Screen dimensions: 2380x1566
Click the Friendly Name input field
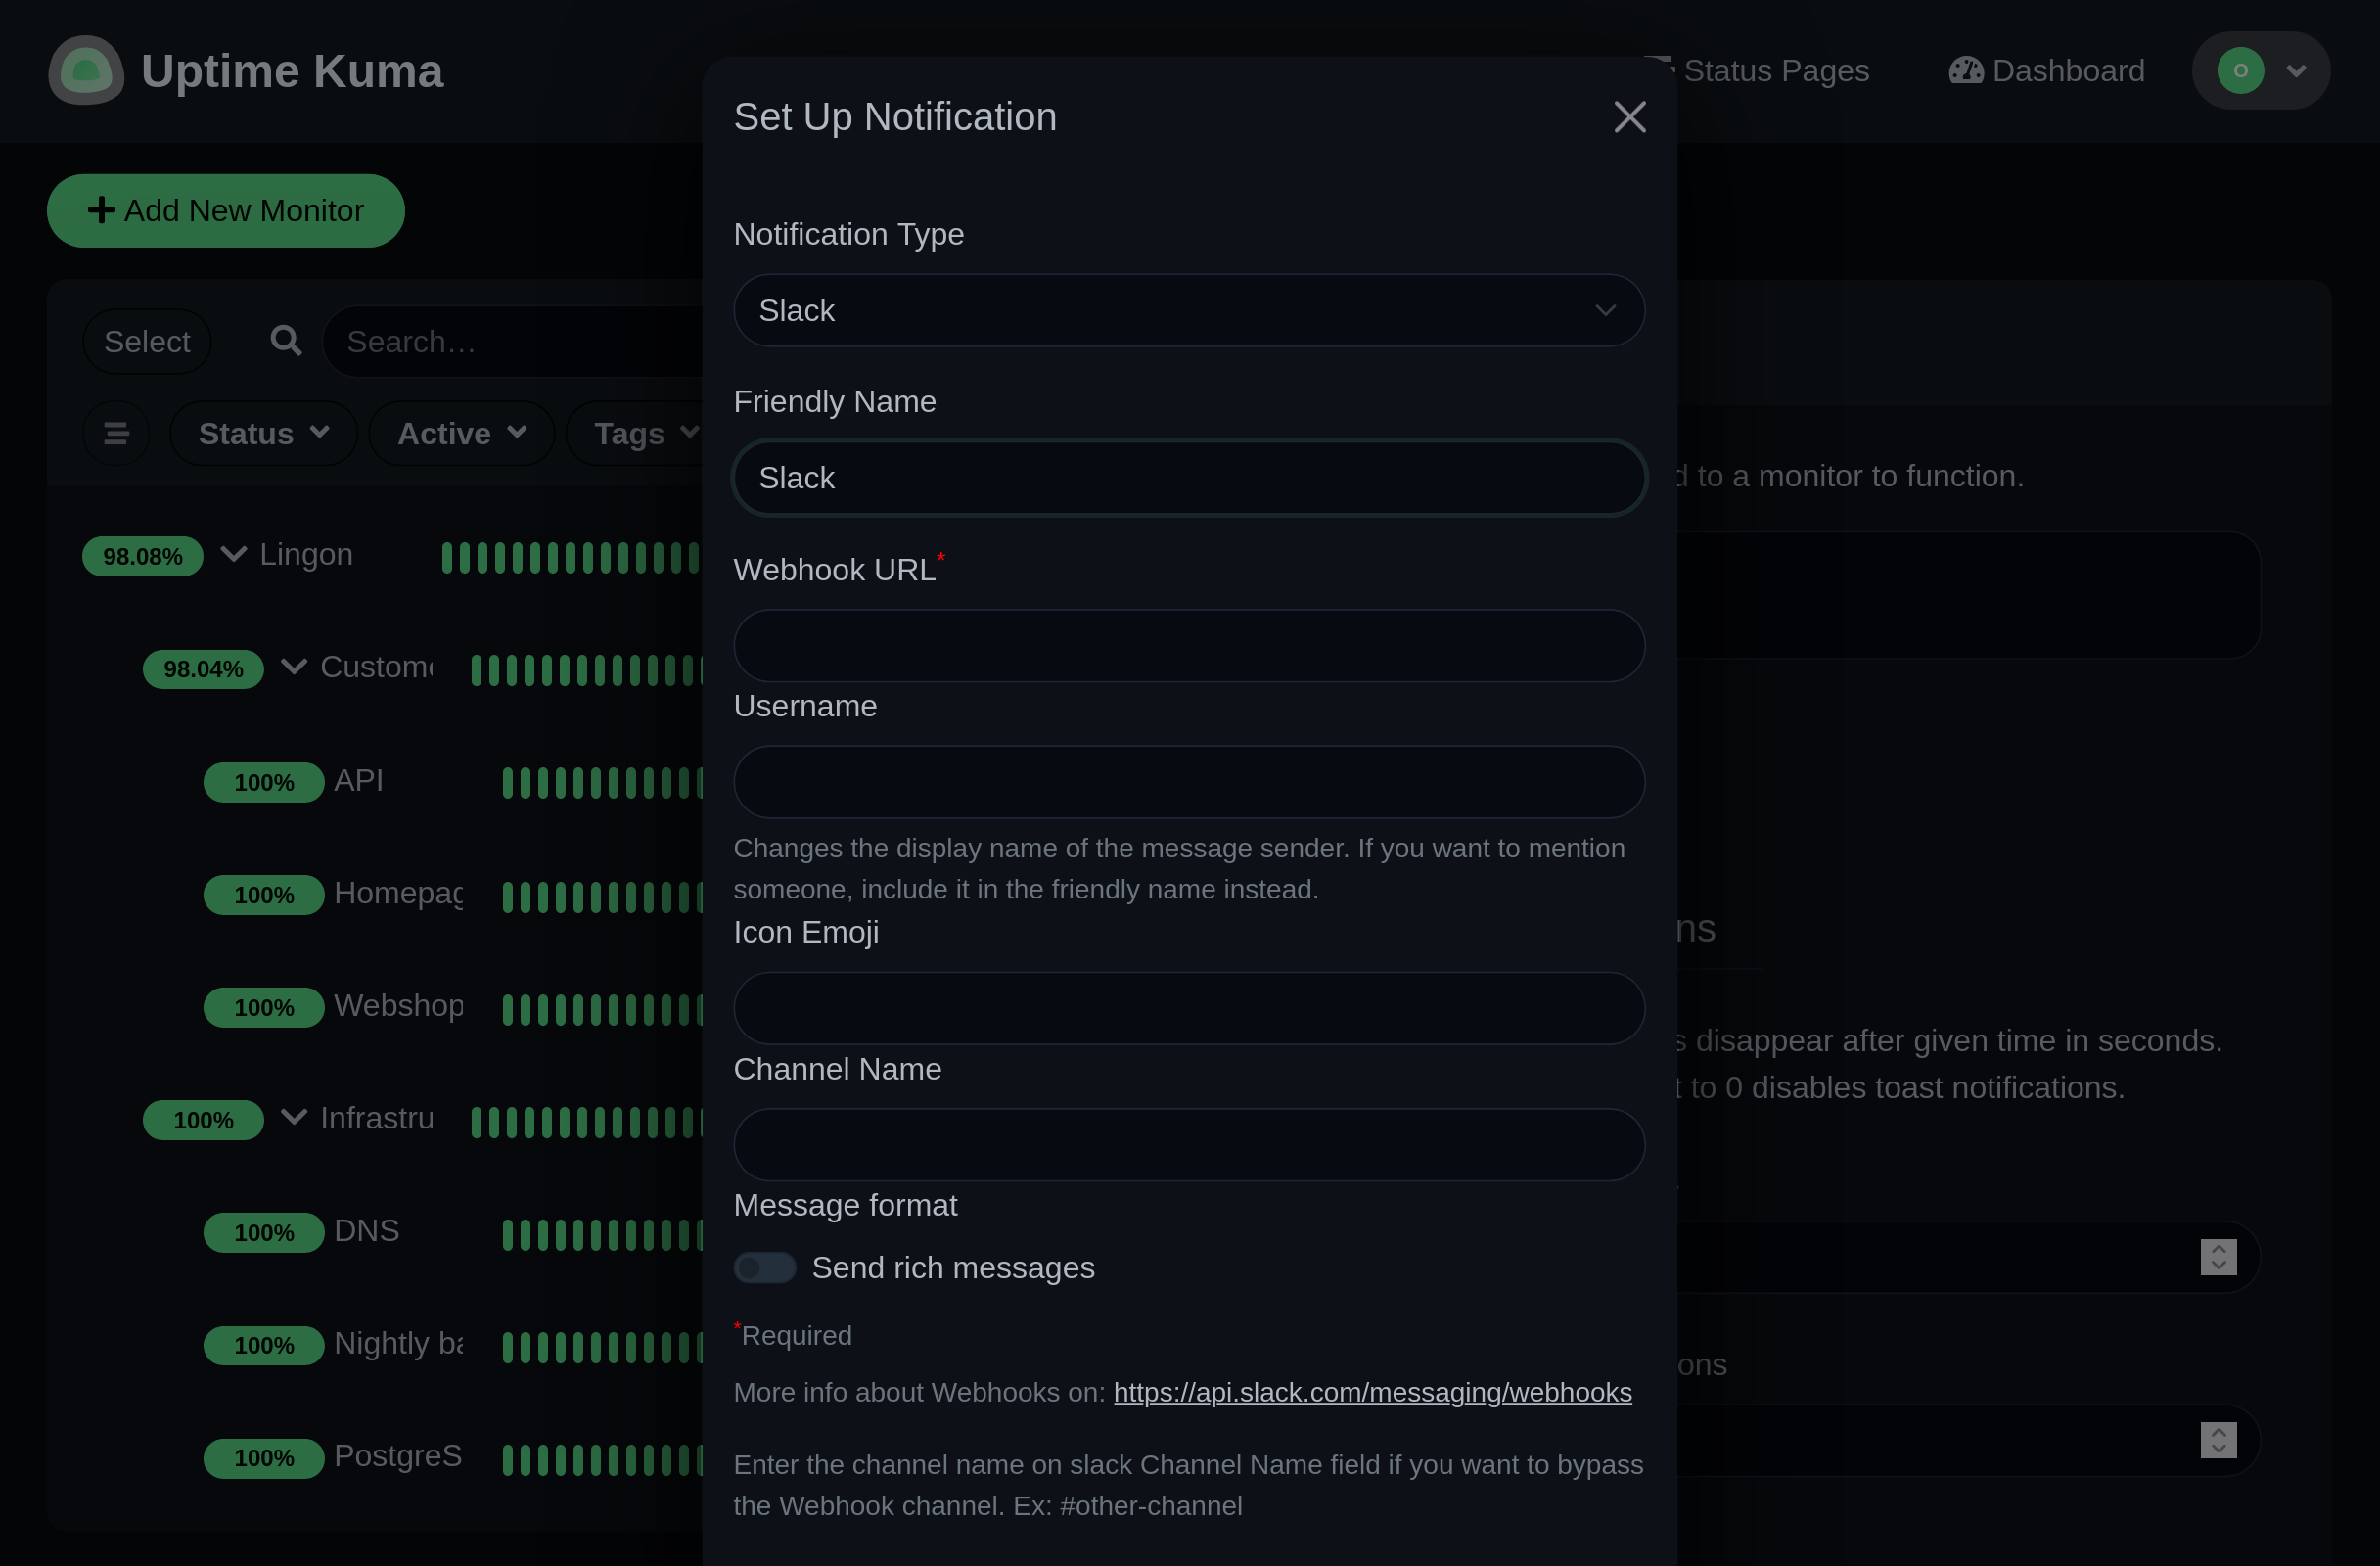click(1188, 478)
